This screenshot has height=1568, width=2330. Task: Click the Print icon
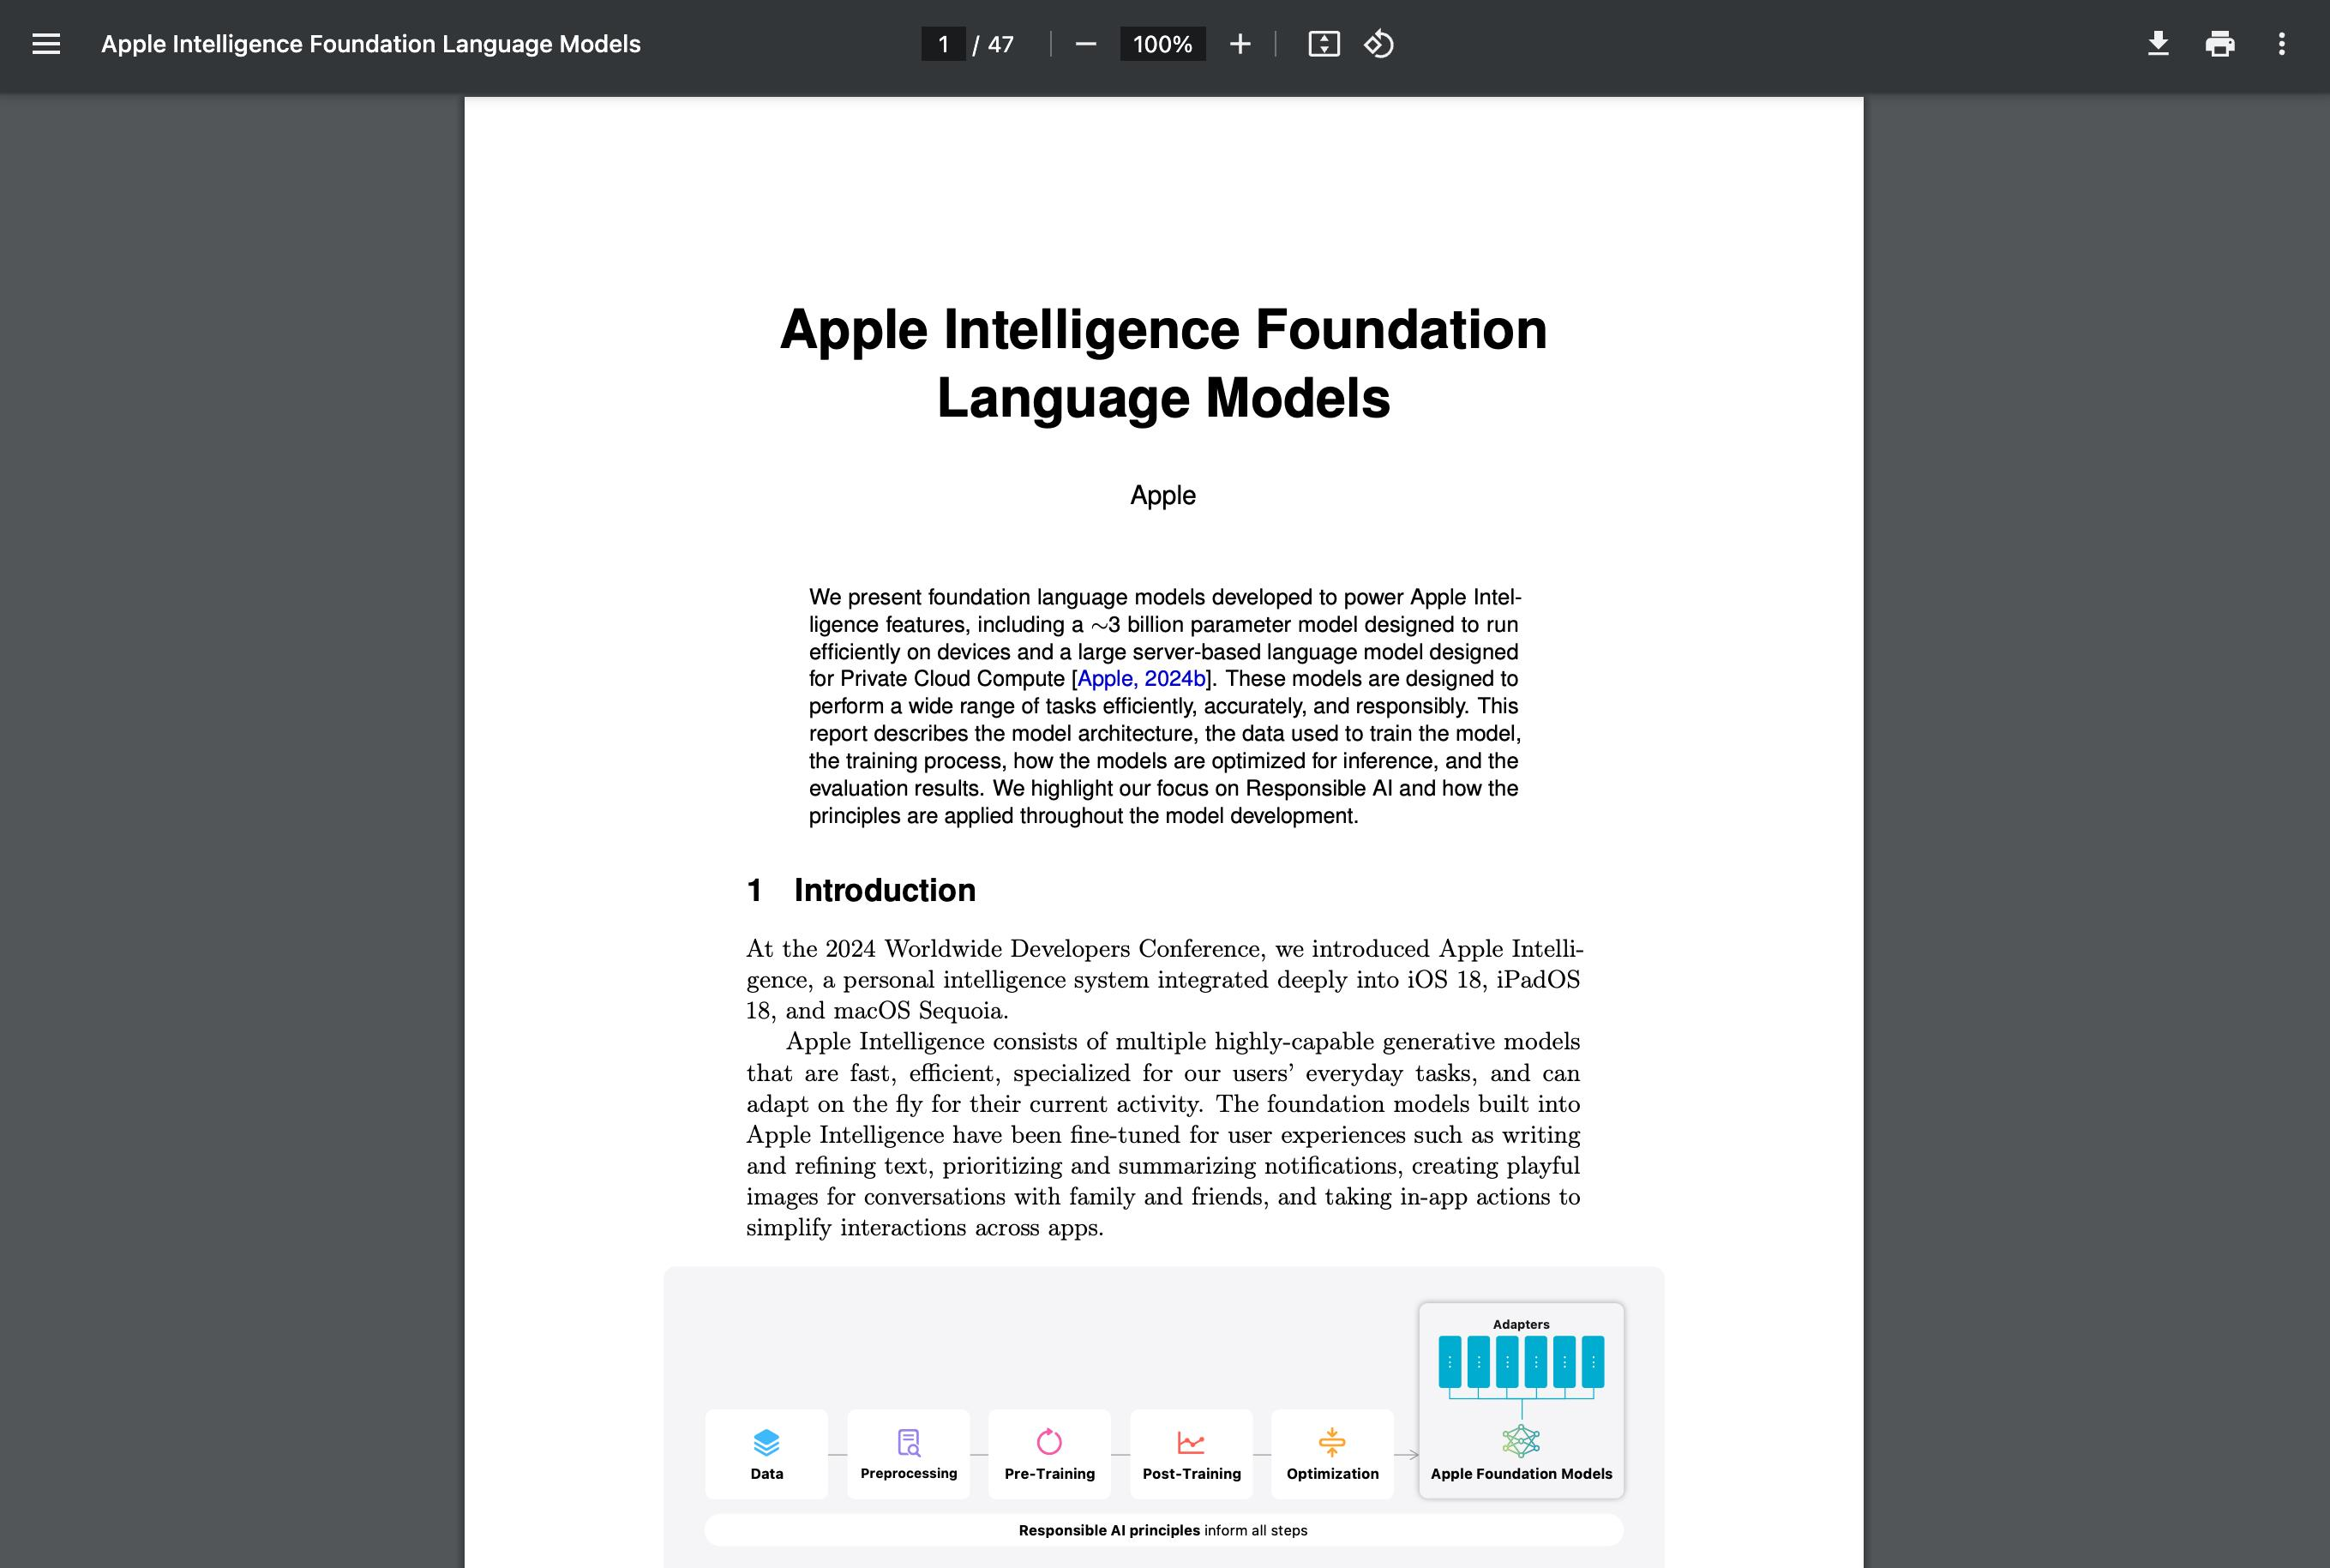pos(2219,44)
